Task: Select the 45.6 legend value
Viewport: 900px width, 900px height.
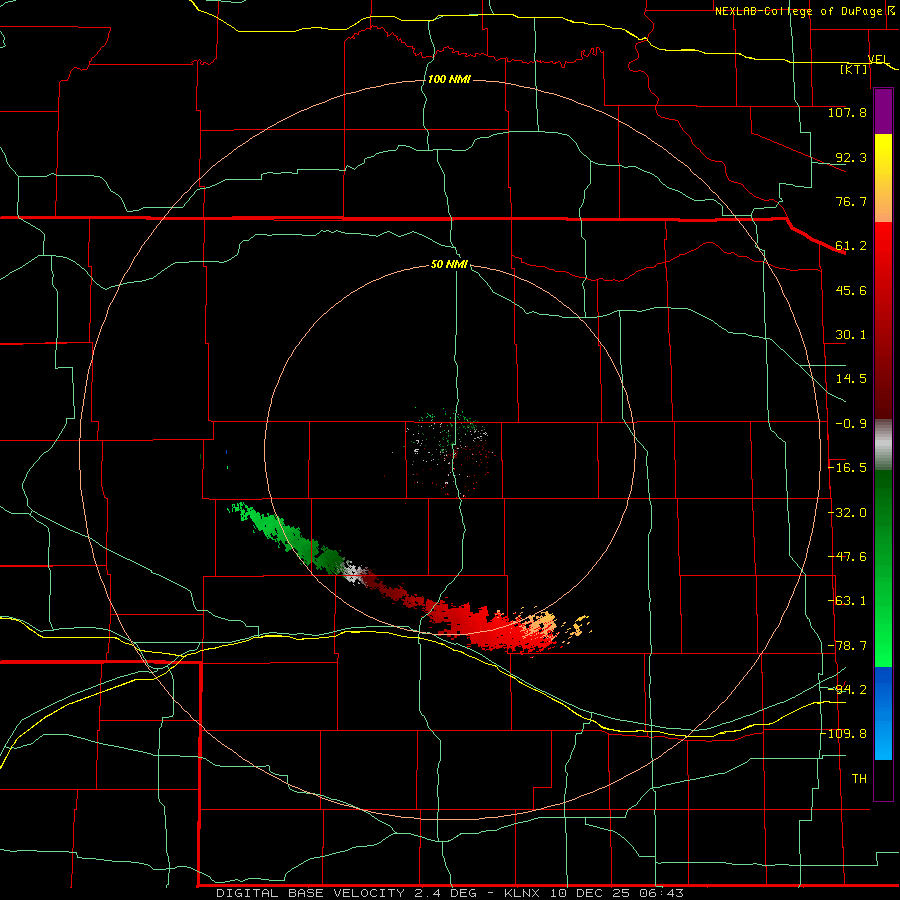Action: (851, 290)
